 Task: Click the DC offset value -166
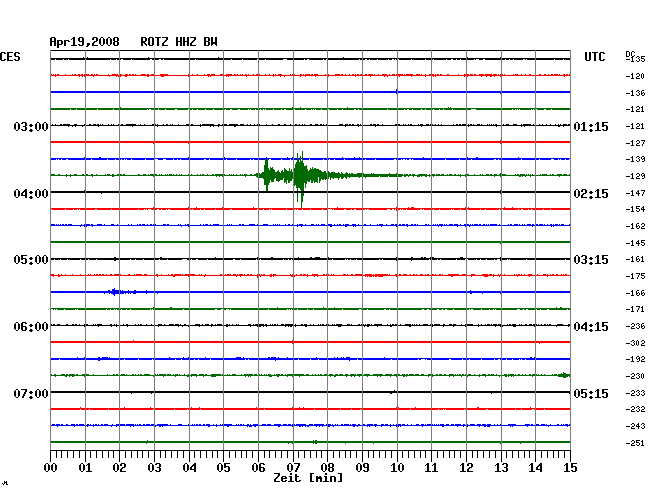(635, 293)
